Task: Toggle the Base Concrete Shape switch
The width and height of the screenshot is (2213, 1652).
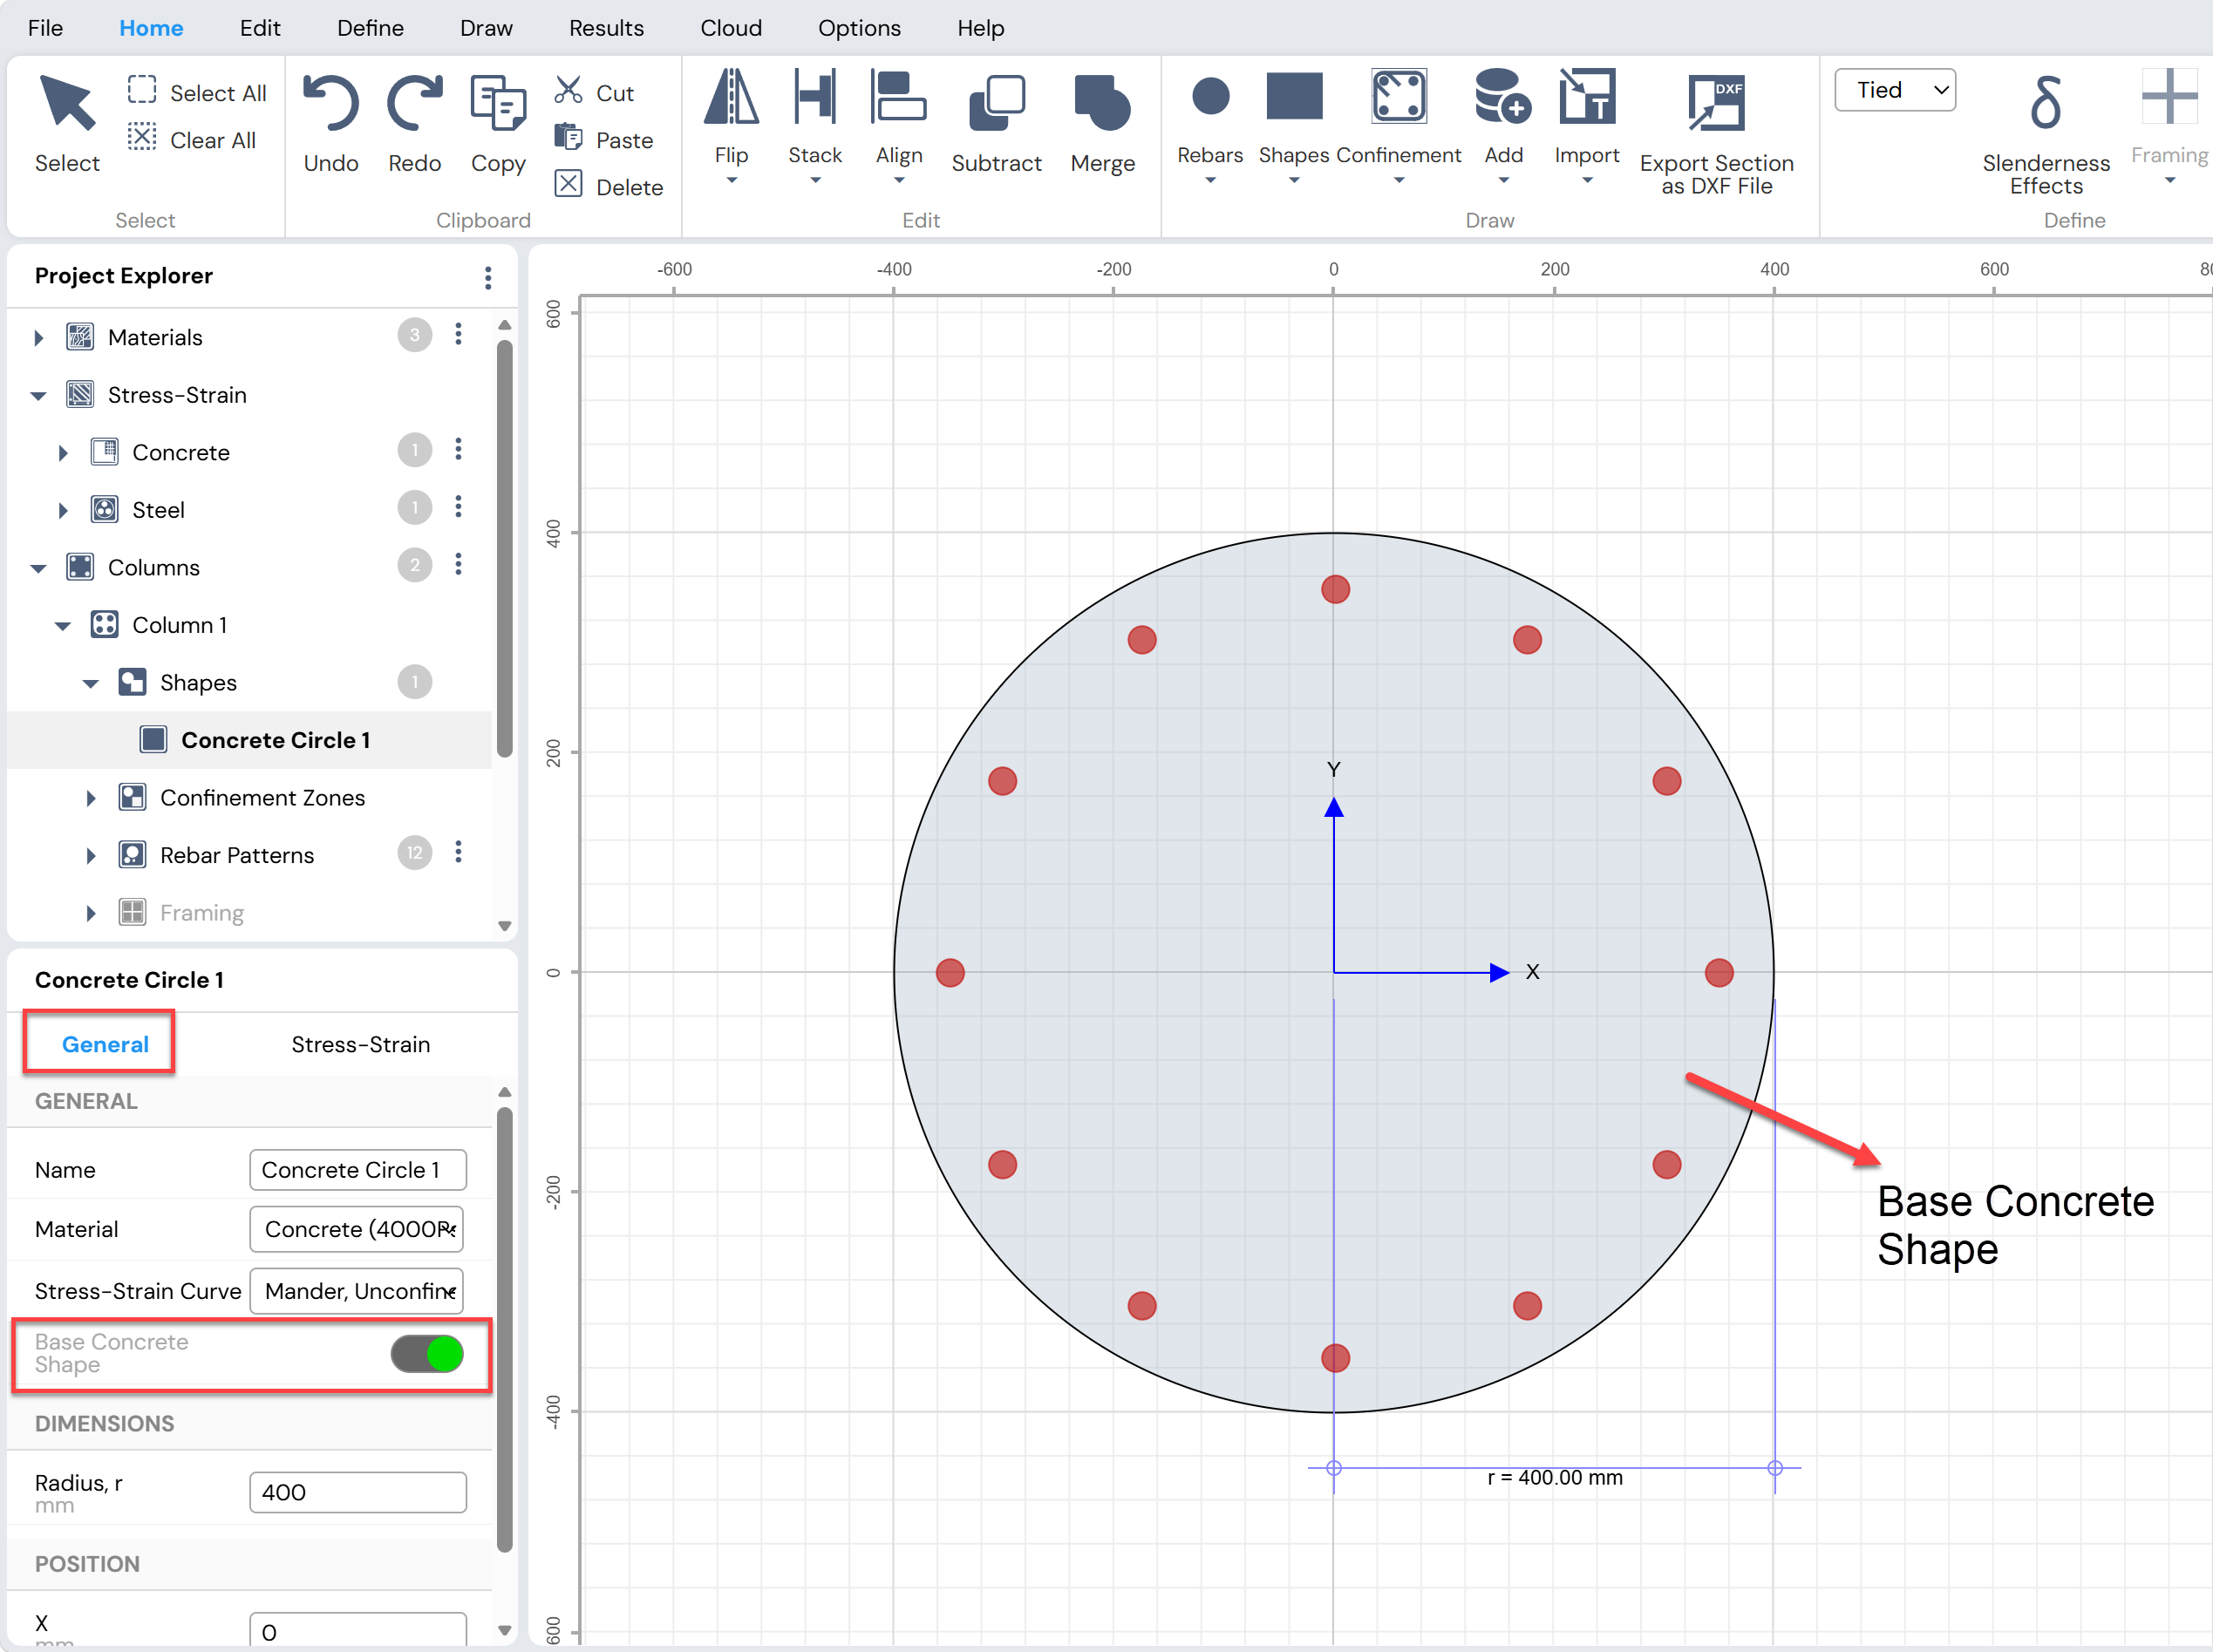Action: coord(427,1354)
